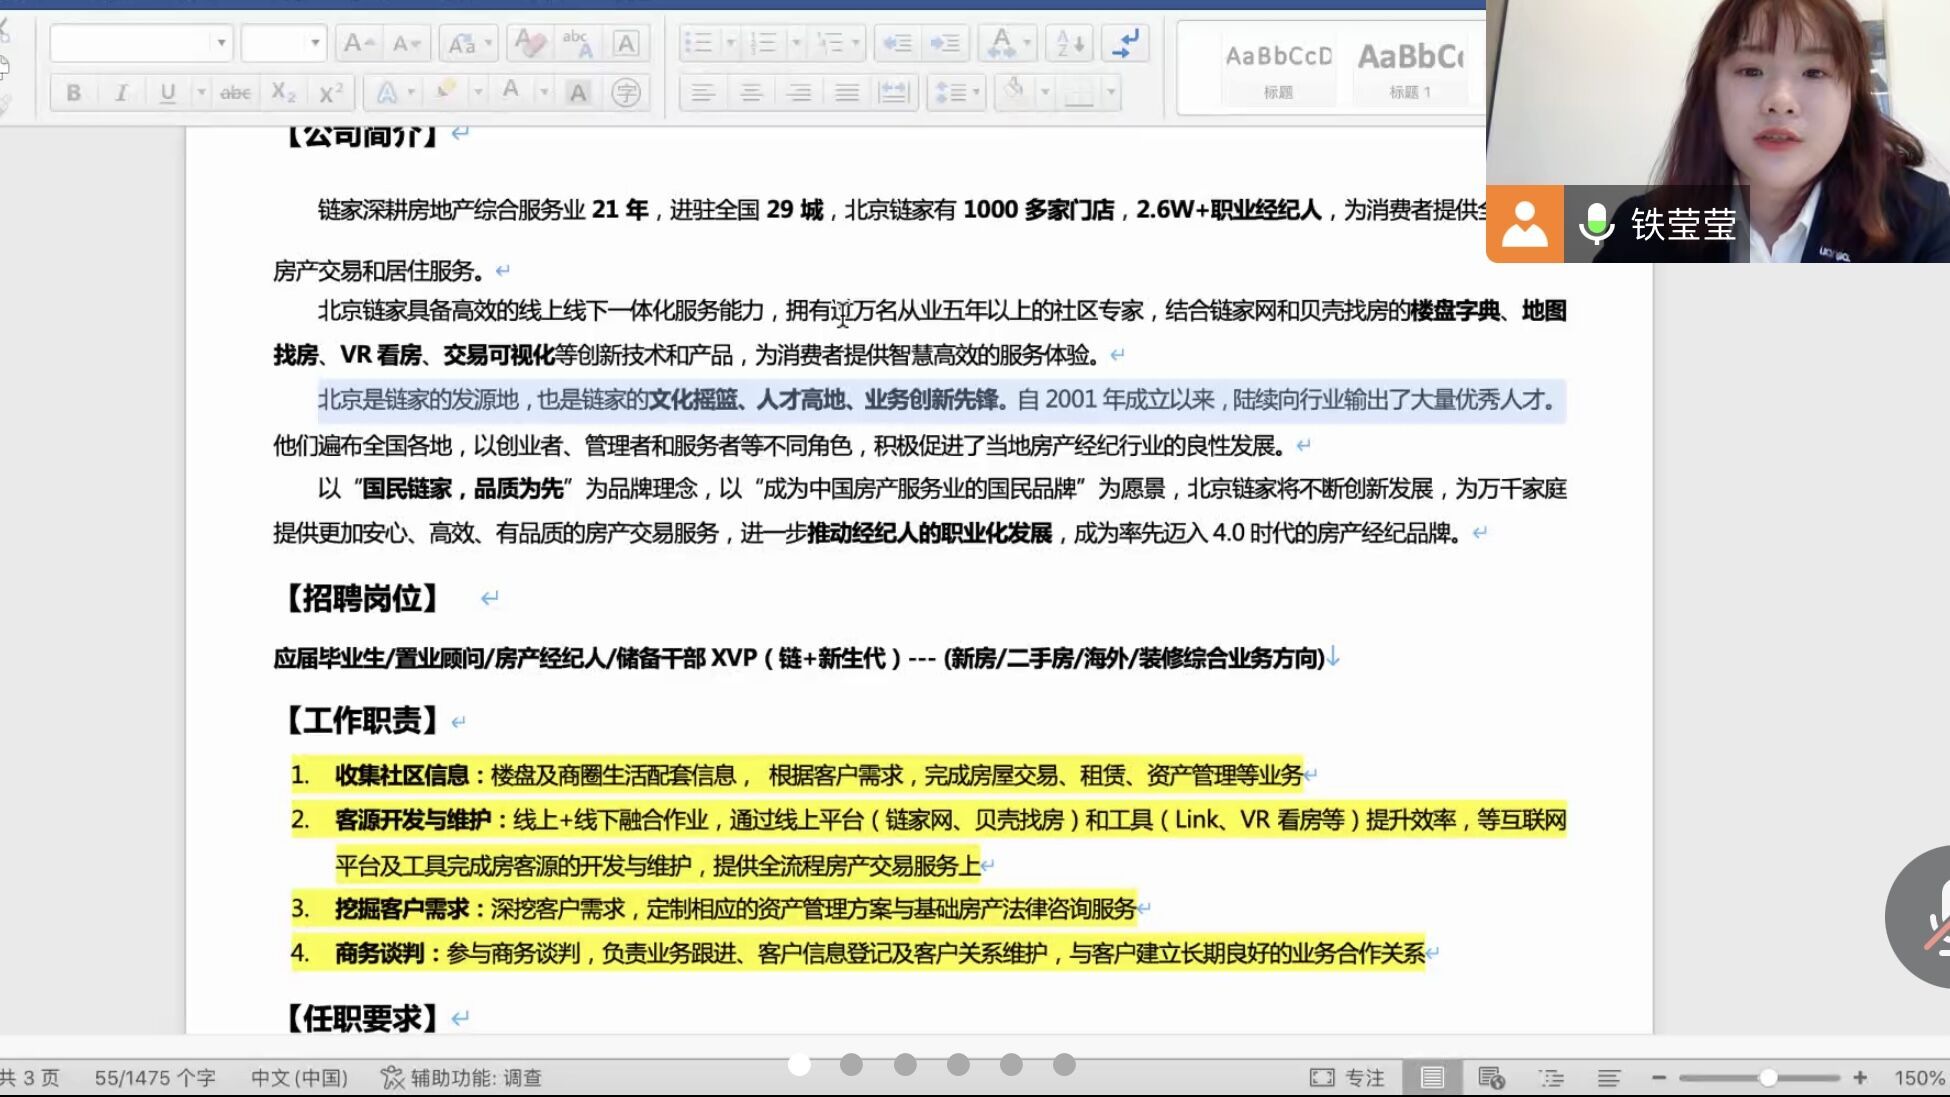Screen dimensions: 1950x1097
Task: Click the zoom slider handle
Action: (x=1768, y=1078)
